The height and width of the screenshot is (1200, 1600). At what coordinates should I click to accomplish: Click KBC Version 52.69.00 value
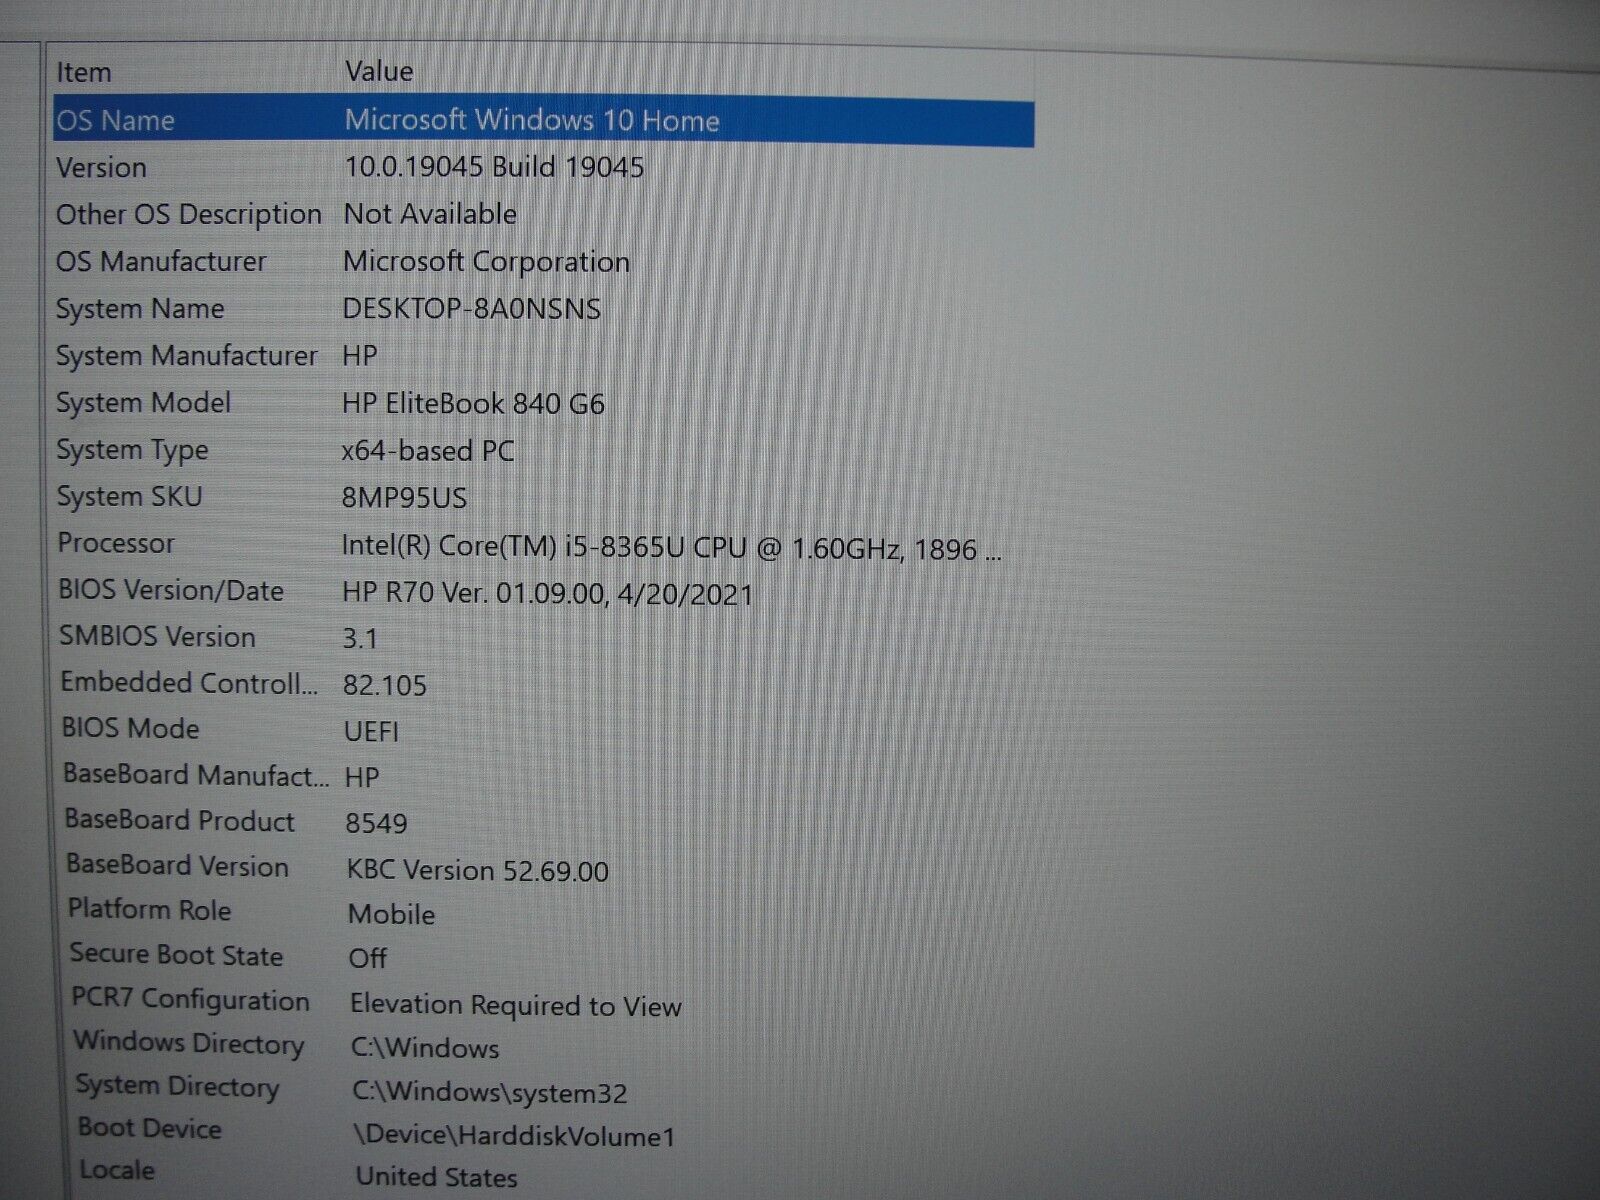(478, 870)
